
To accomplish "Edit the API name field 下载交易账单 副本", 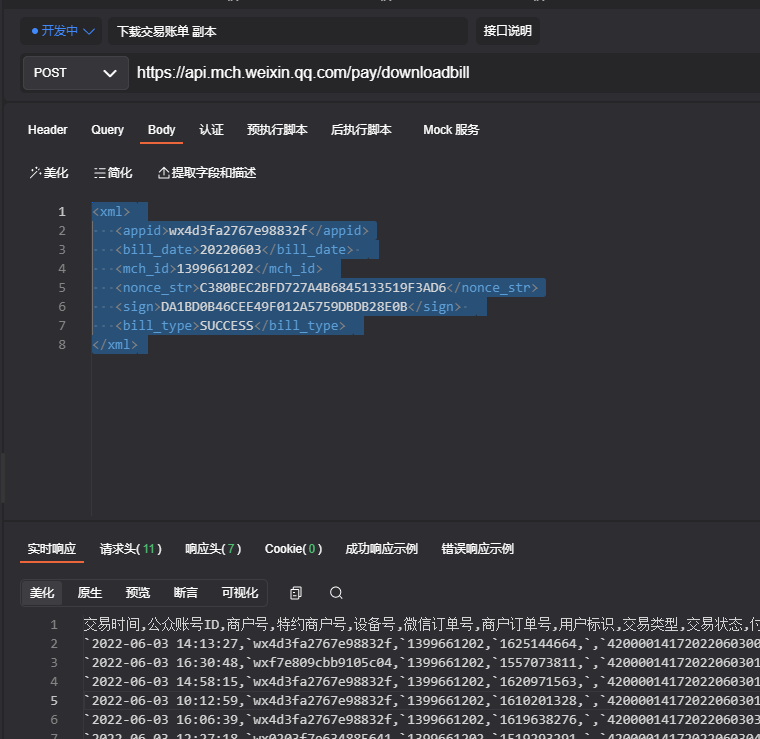I will [288, 31].
